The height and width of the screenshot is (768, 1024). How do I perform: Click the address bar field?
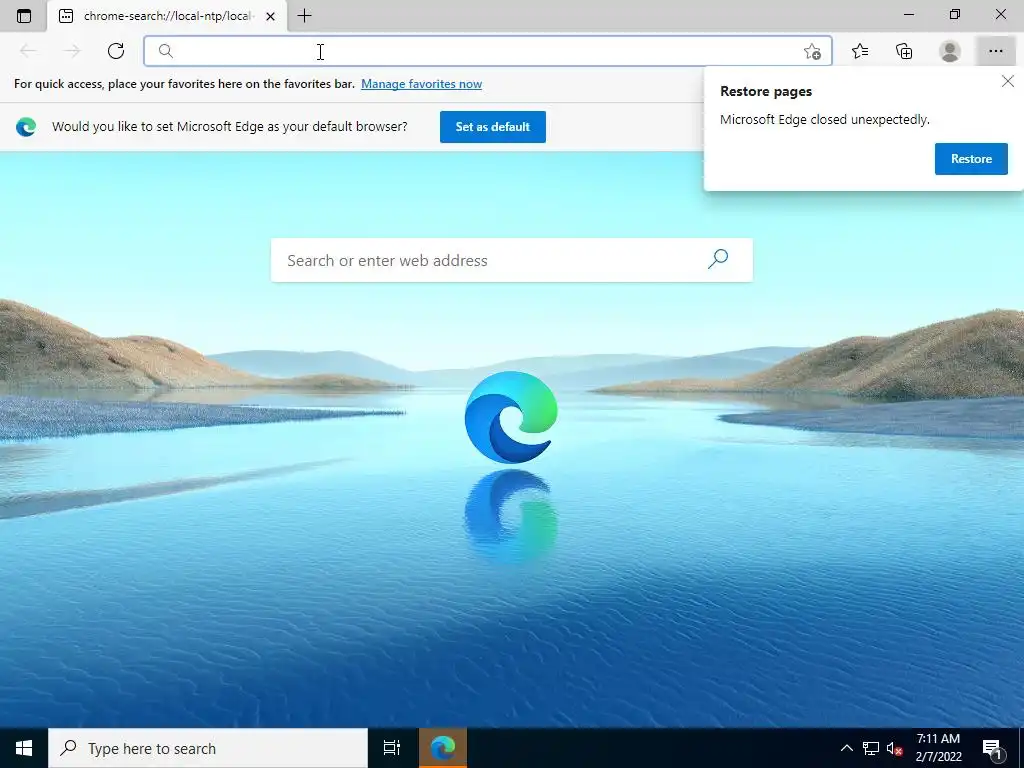[x=487, y=51]
